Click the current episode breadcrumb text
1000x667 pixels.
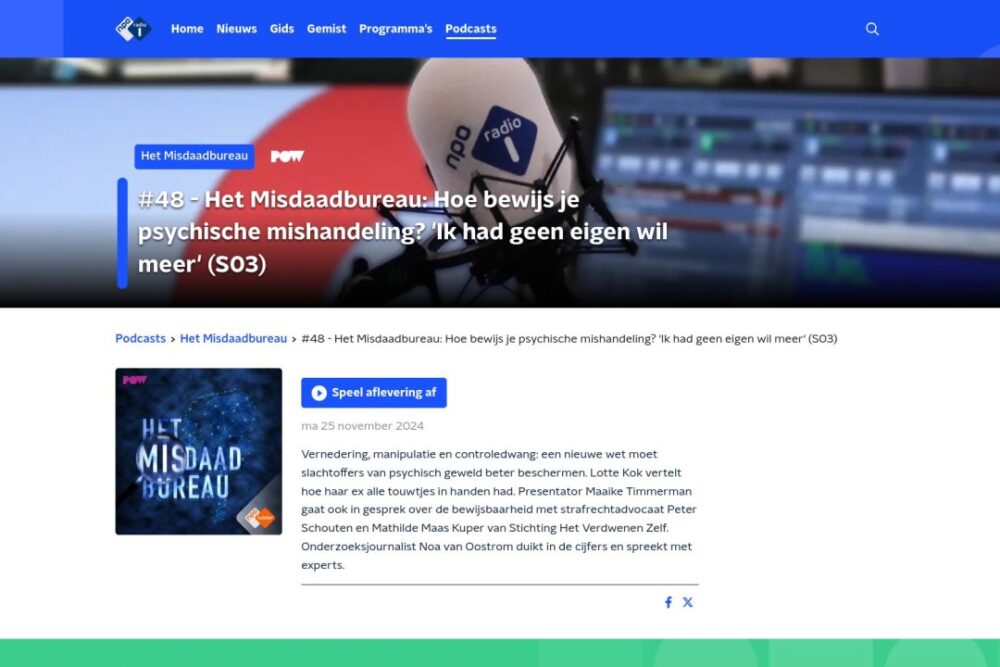tap(569, 339)
